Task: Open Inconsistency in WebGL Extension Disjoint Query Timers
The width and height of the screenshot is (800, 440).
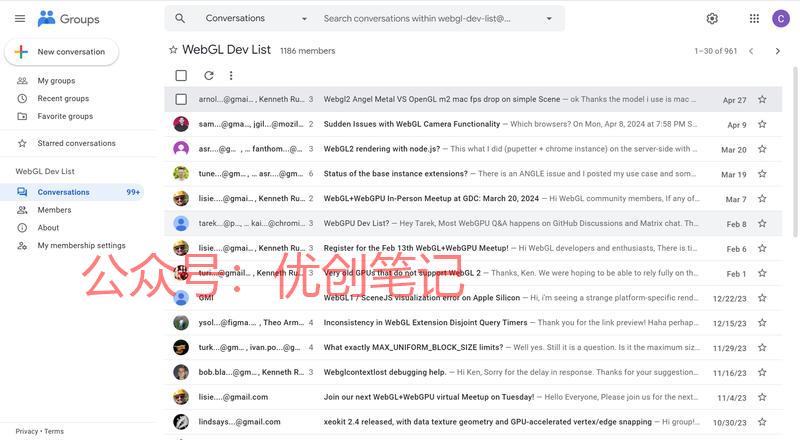Action: pos(426,323)
